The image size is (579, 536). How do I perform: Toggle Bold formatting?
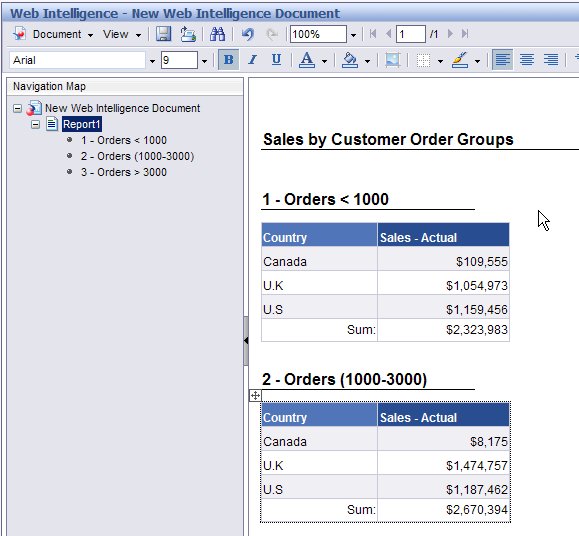click(229, 60)
